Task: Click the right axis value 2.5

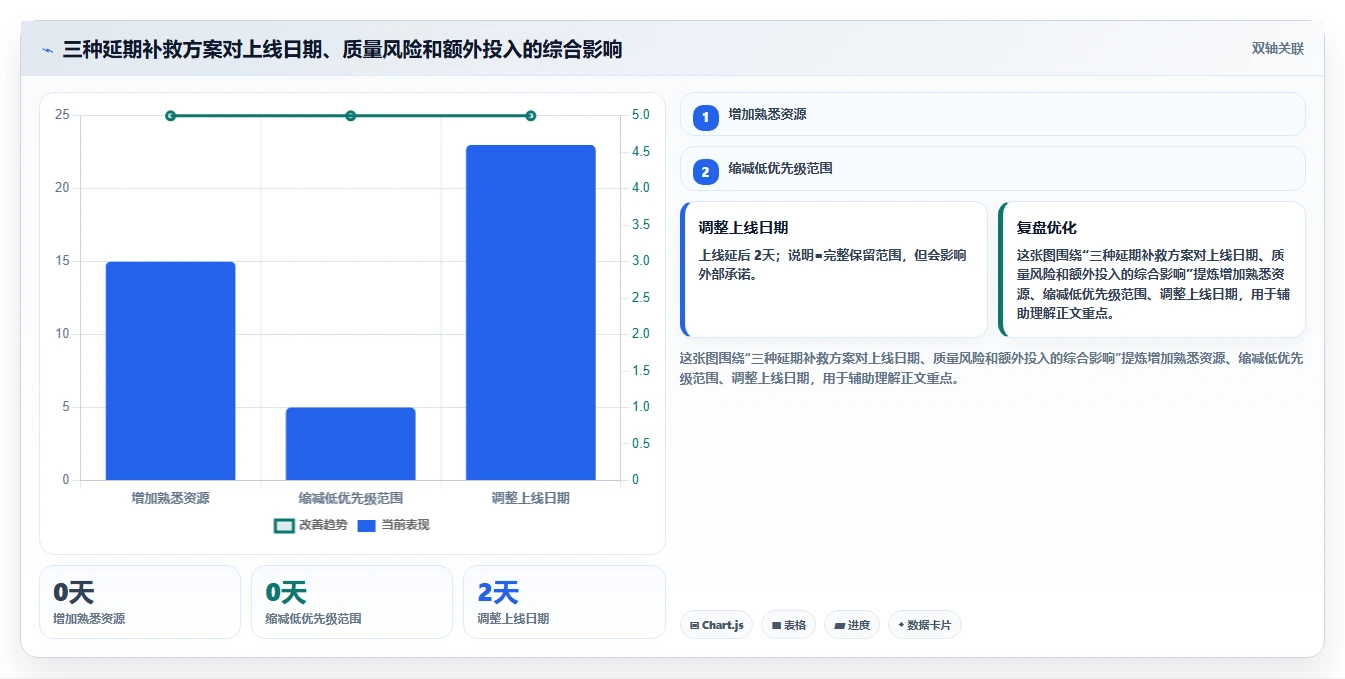Action: pos(640,298)
